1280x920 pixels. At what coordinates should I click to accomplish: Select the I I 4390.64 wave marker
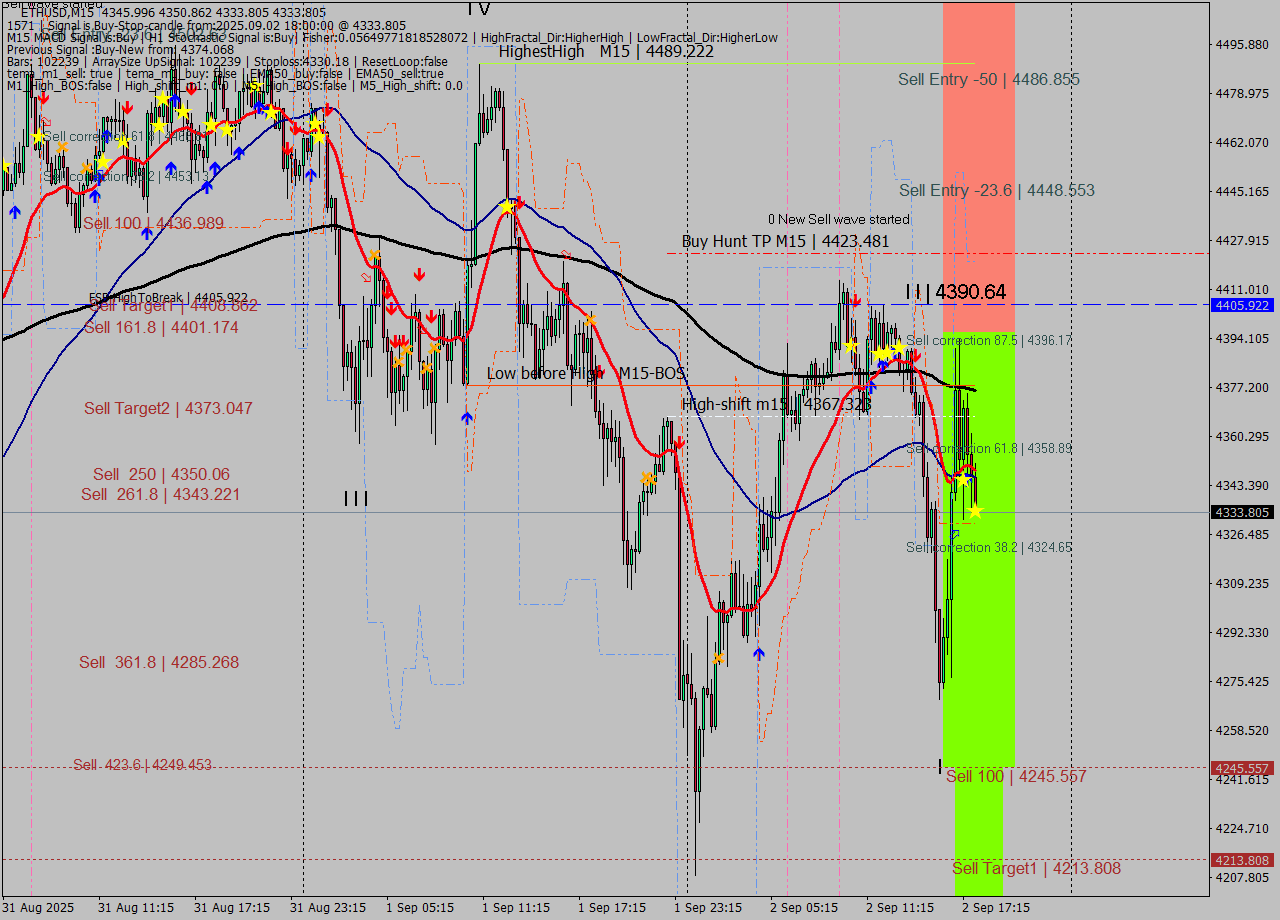pos(955,292)
